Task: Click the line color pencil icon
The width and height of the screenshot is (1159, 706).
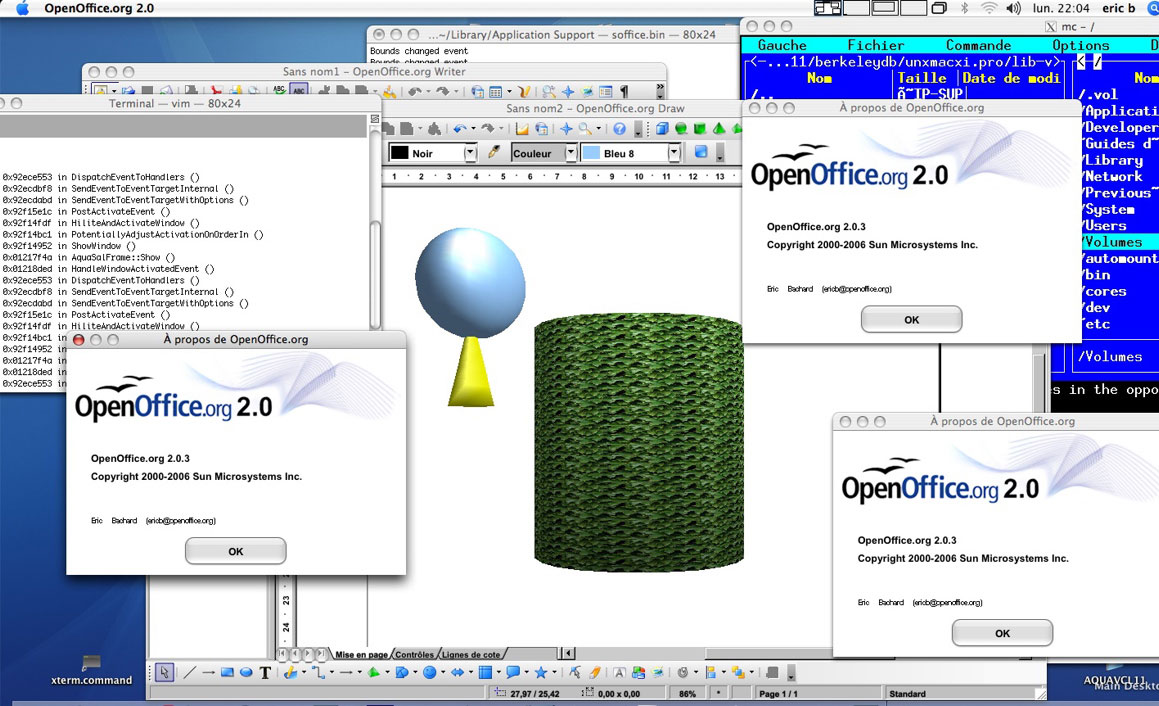Action: 494,152
